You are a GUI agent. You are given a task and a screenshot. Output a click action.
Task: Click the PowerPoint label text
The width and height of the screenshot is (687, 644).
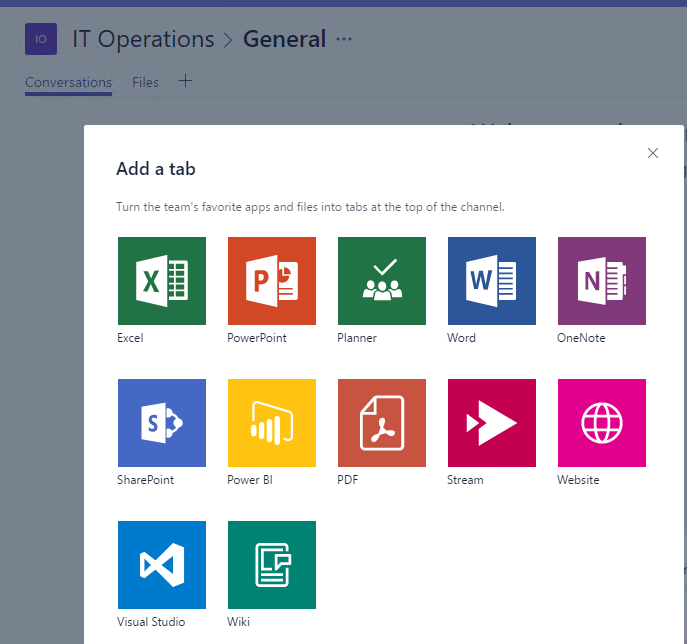[x=257, y=338]
